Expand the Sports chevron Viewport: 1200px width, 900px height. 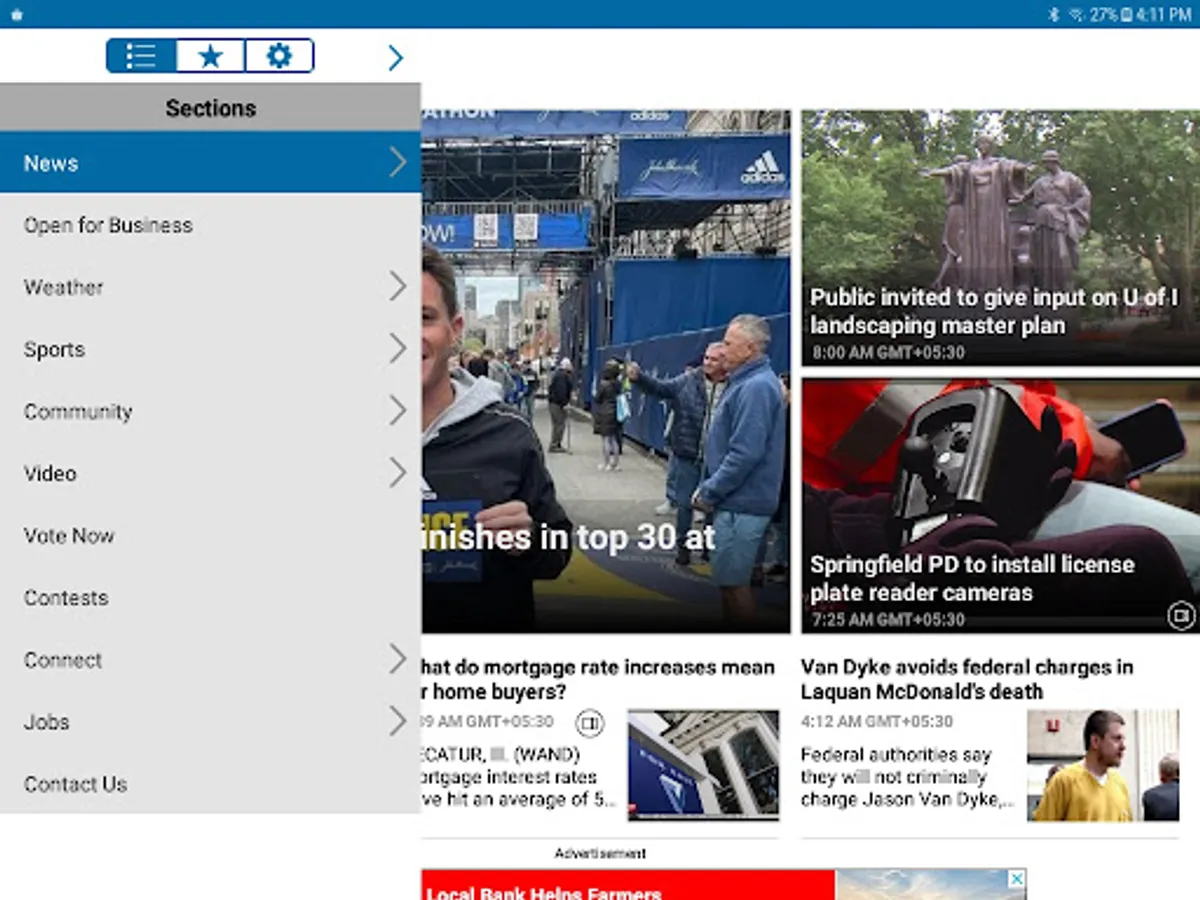(398, 348)
